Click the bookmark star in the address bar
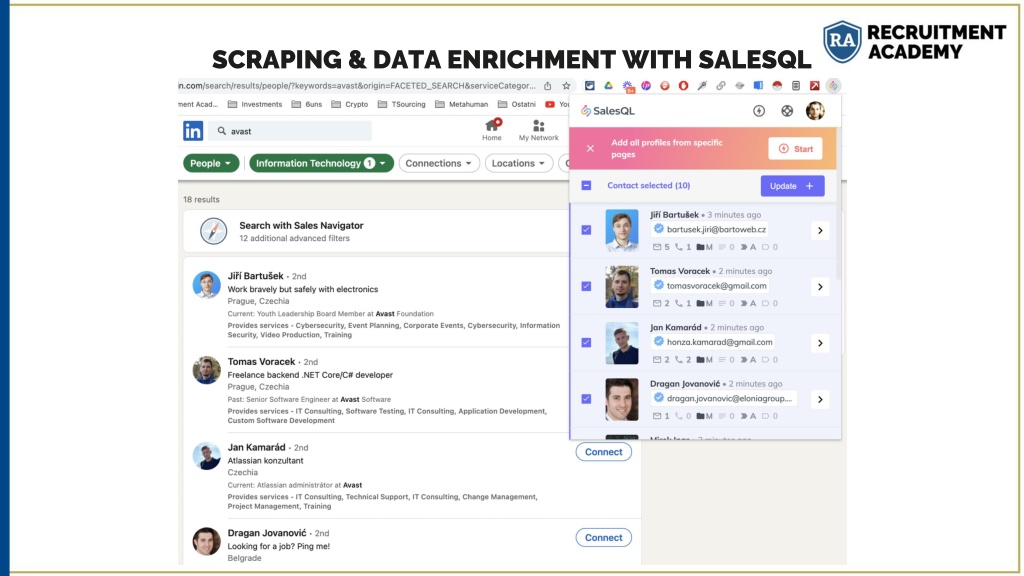The width and height of the screenshot is (1024, 576). click(x=566, y=86)
